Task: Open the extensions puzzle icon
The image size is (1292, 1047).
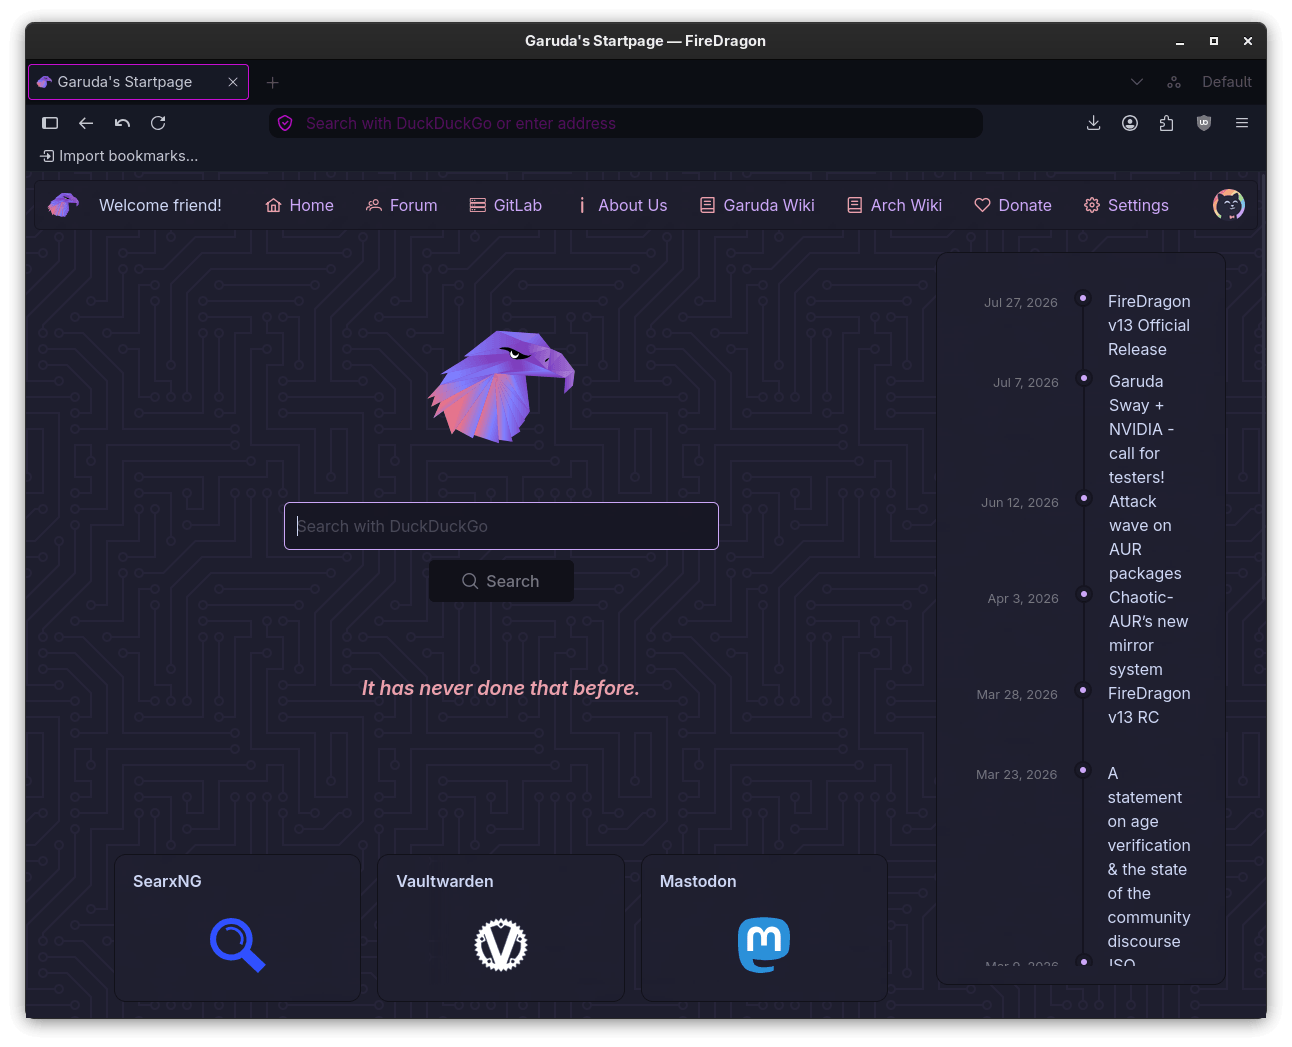Action: (1166, 123)
